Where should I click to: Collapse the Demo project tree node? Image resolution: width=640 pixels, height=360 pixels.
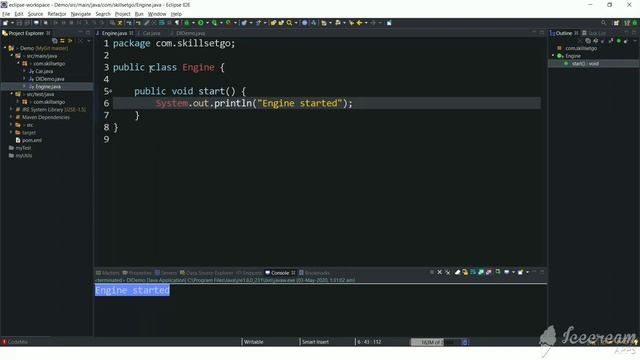(5, 48)
